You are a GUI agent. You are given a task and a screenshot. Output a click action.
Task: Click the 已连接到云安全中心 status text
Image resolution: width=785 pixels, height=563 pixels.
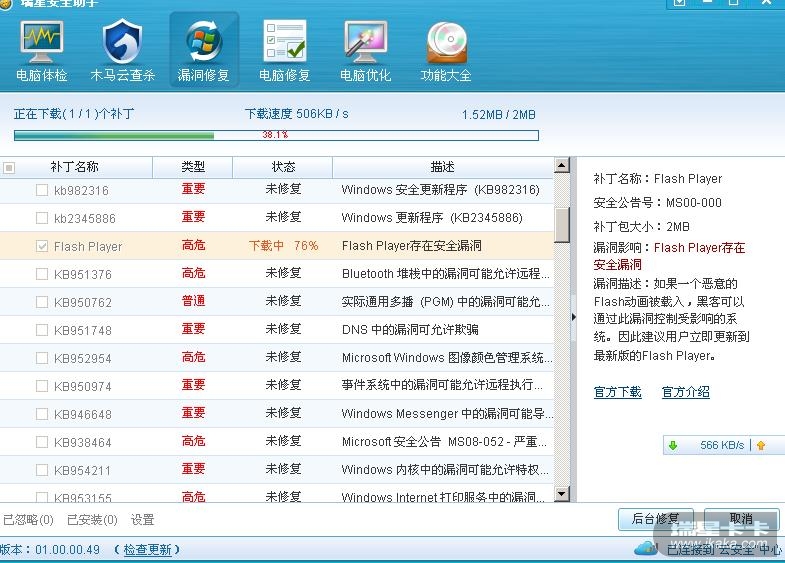point(724,549)
